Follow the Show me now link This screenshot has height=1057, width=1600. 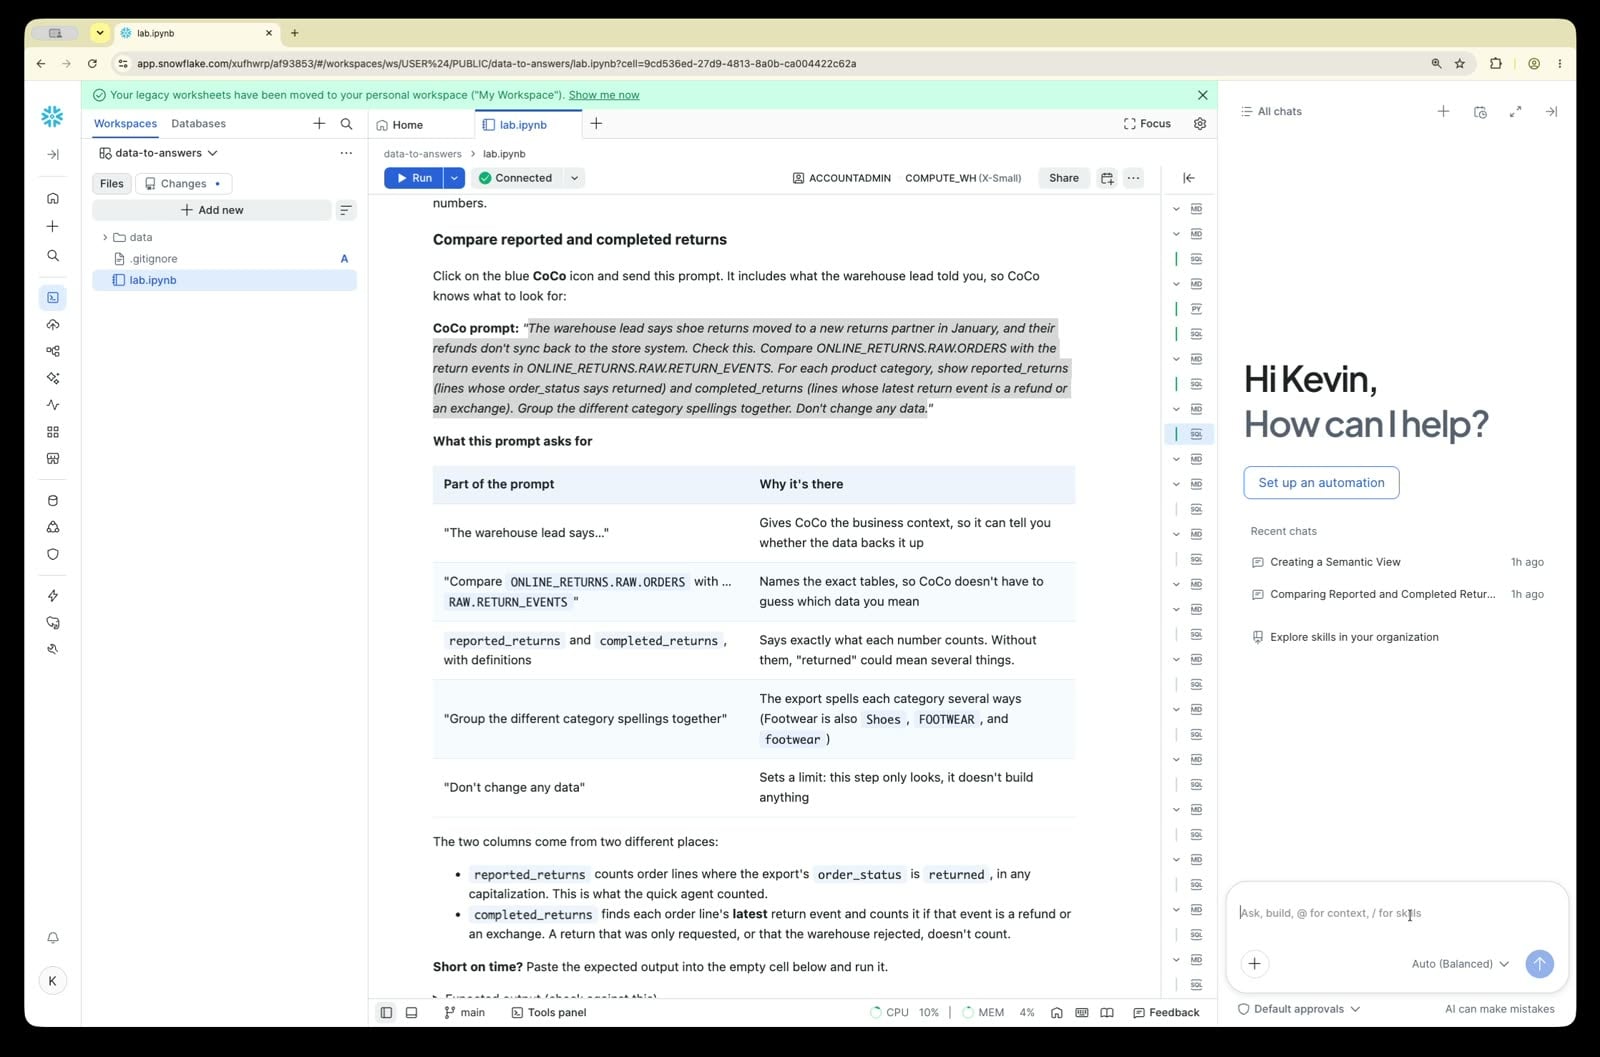[x=604, y=95]
